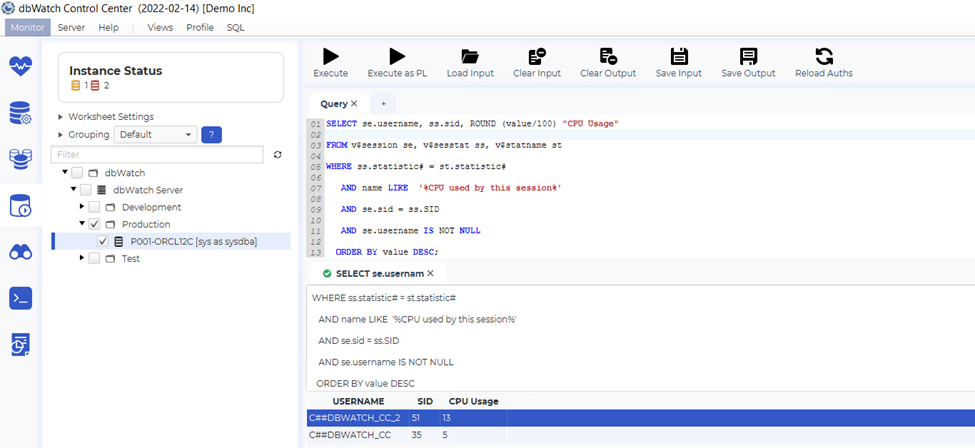Uncheck the P001-ORCL12C instance checkbox
The width and height of the screenshot is (975, 448).
pyautogui.click(x=103, y=241)
